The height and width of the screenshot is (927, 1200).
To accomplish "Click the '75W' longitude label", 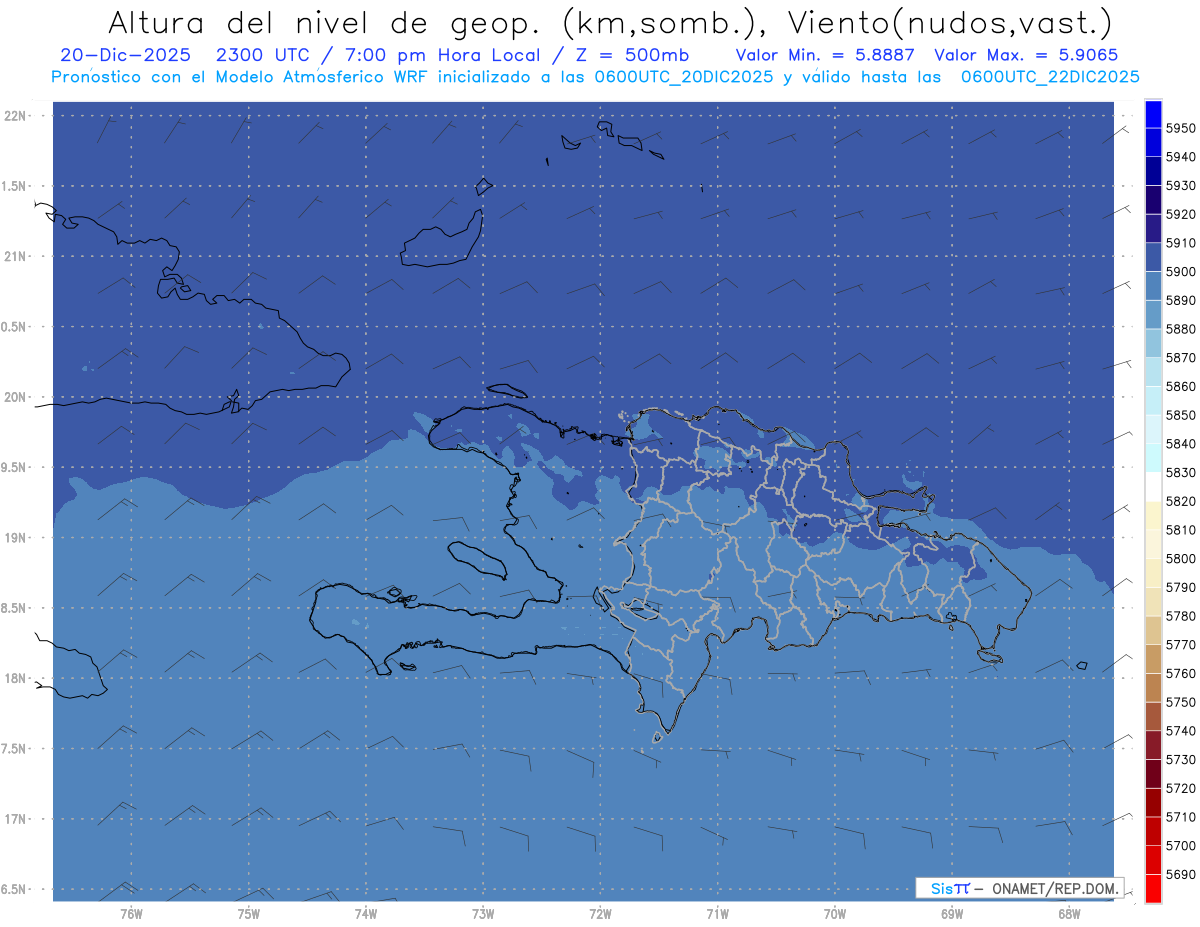I will [249, 913].
